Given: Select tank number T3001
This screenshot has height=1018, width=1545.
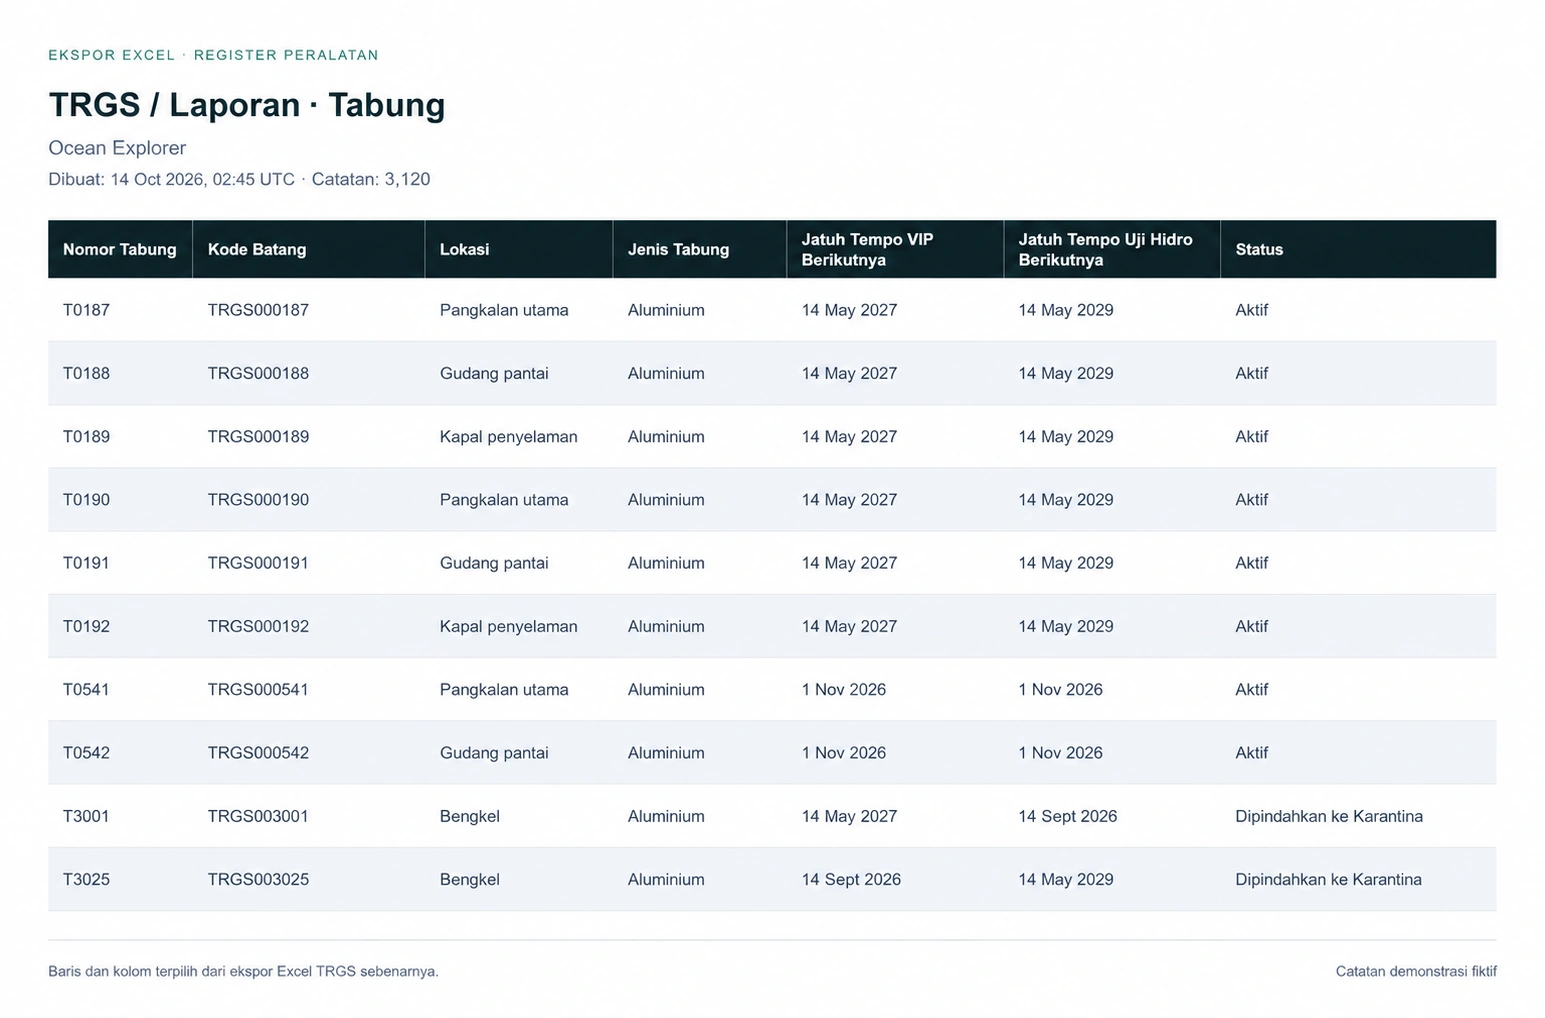Looking at the screenshot, I should coord(86,816).
